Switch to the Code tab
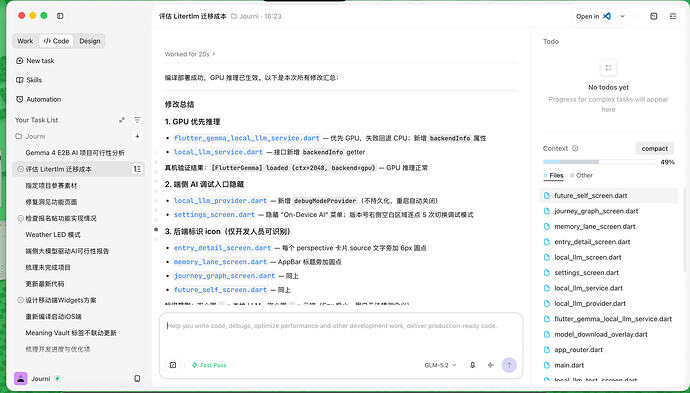 point(56,41)
